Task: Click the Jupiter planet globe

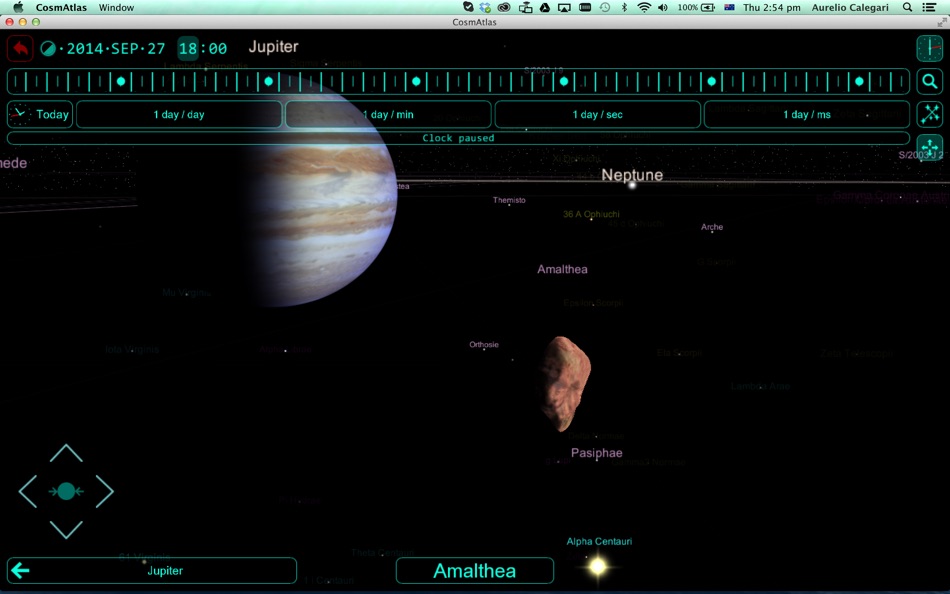Action: [321, 191]
